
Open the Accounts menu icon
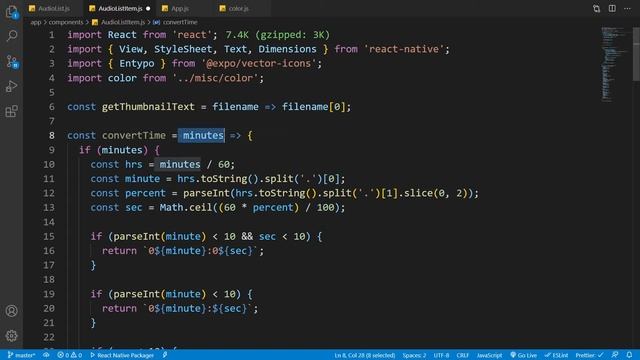pyautogui.click(x=11, y=311)
